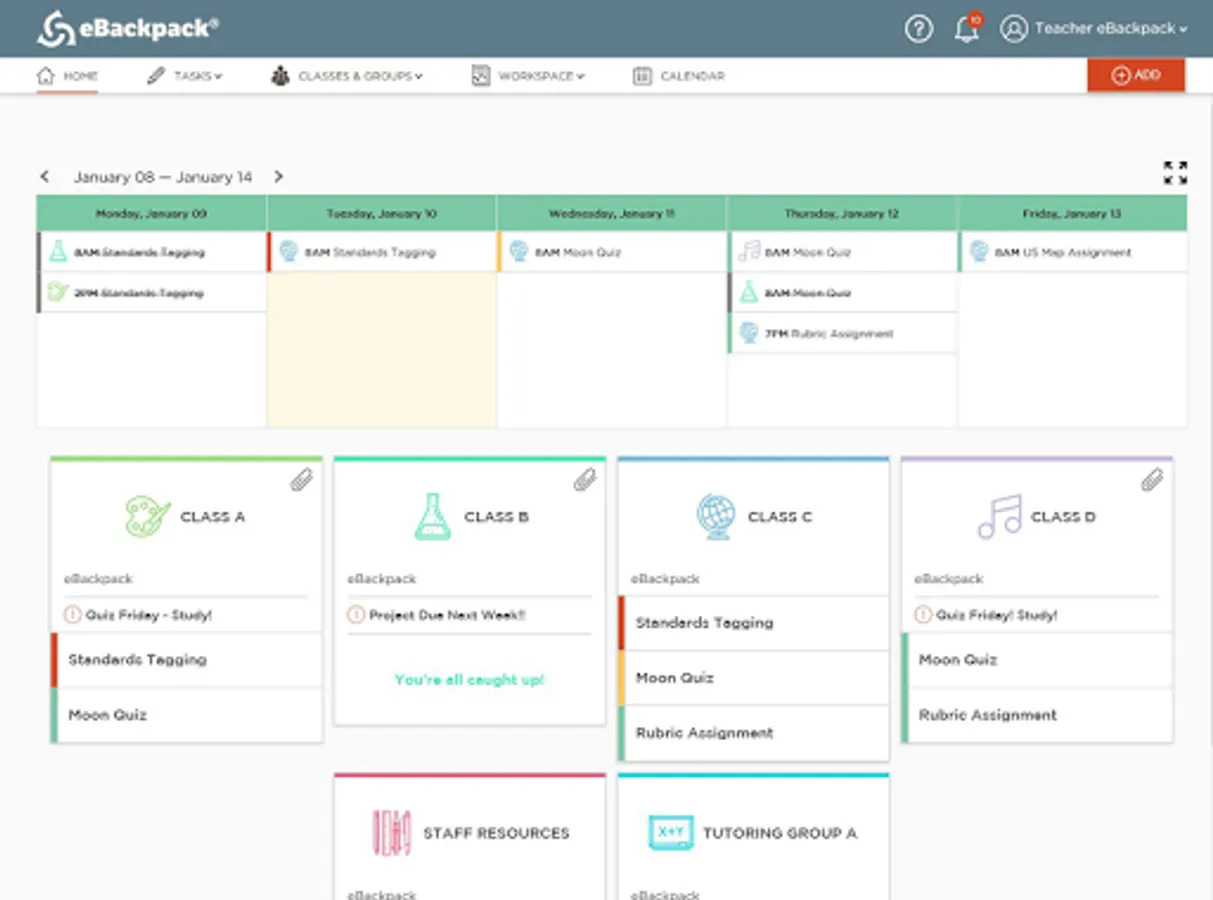Click the globe icon on Wednesday's Moon Quiz
The image size is (1213, 900).
[x=519, y=252]
